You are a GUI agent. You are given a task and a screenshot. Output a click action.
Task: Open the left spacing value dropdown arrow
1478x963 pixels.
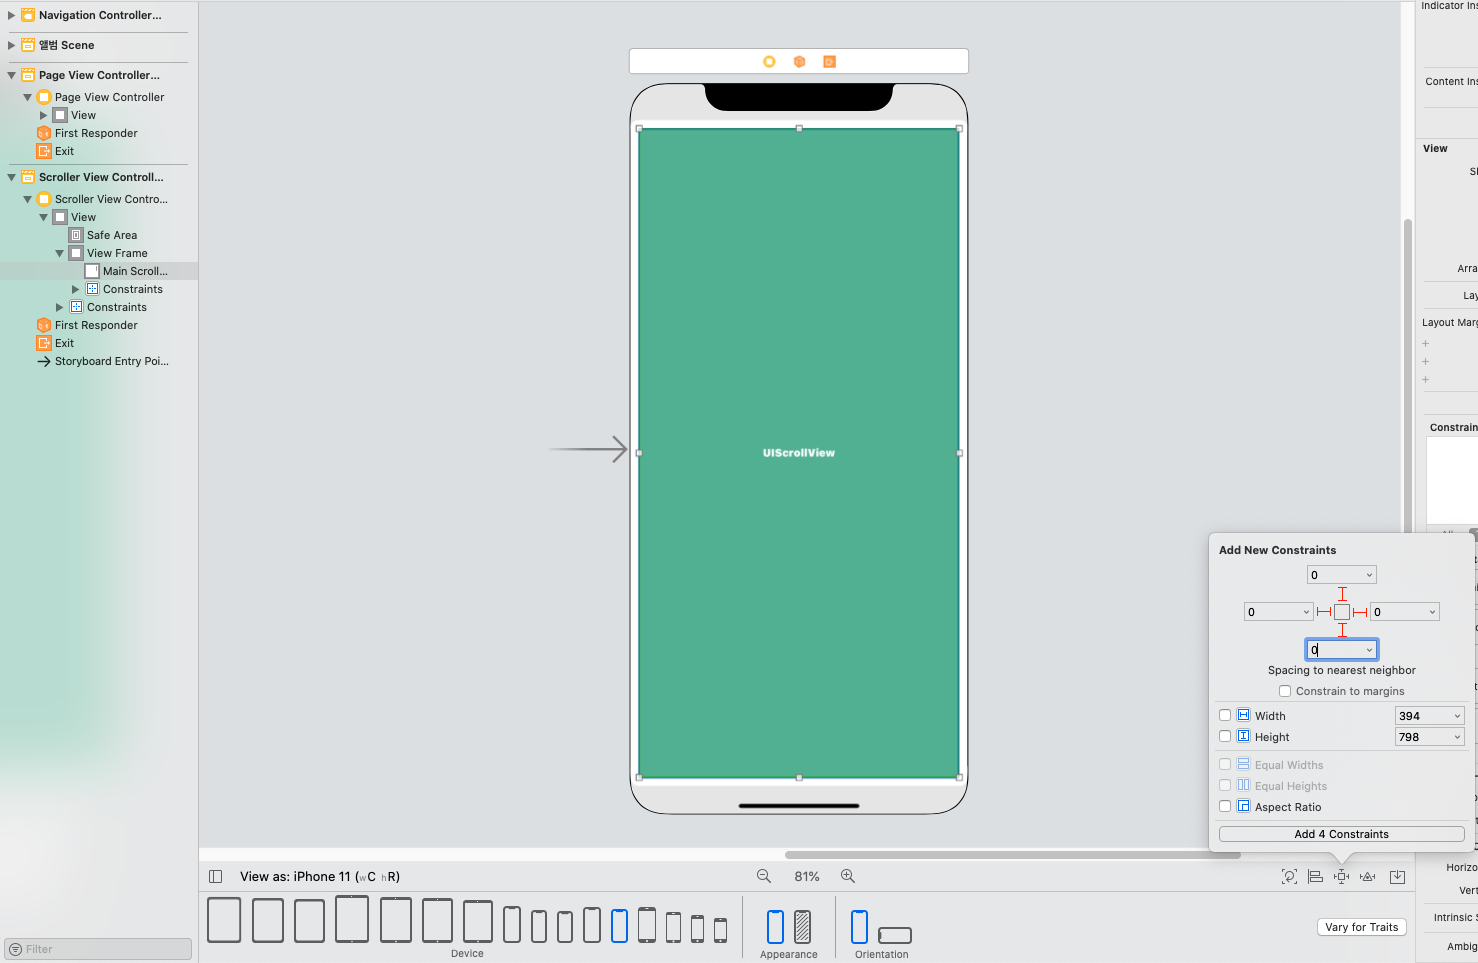[1306, 612]
